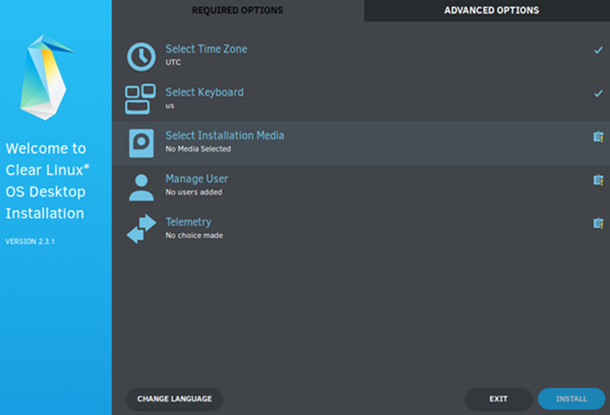Image resolution: width=610 pixels, height=415 pixels.
Task: Click the 'No choice made' status text
Action: [194, 235]
